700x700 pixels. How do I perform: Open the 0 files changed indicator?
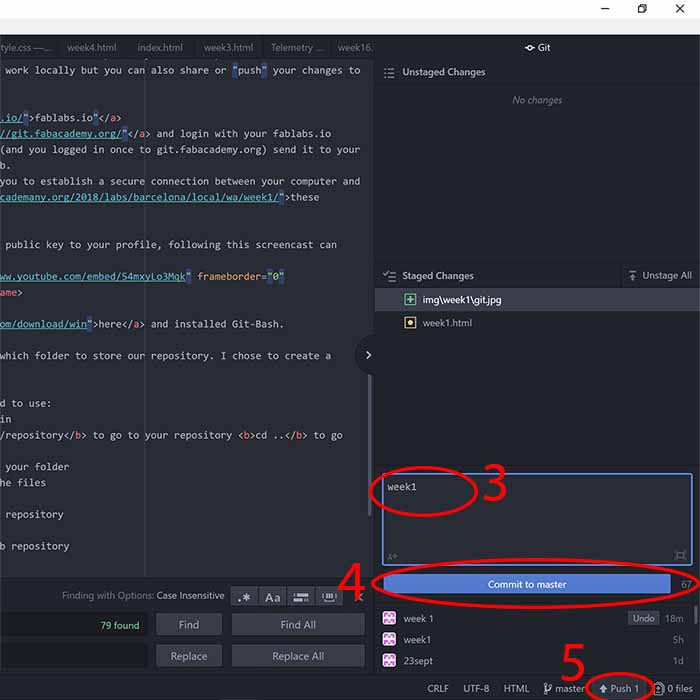click(674, 688)
